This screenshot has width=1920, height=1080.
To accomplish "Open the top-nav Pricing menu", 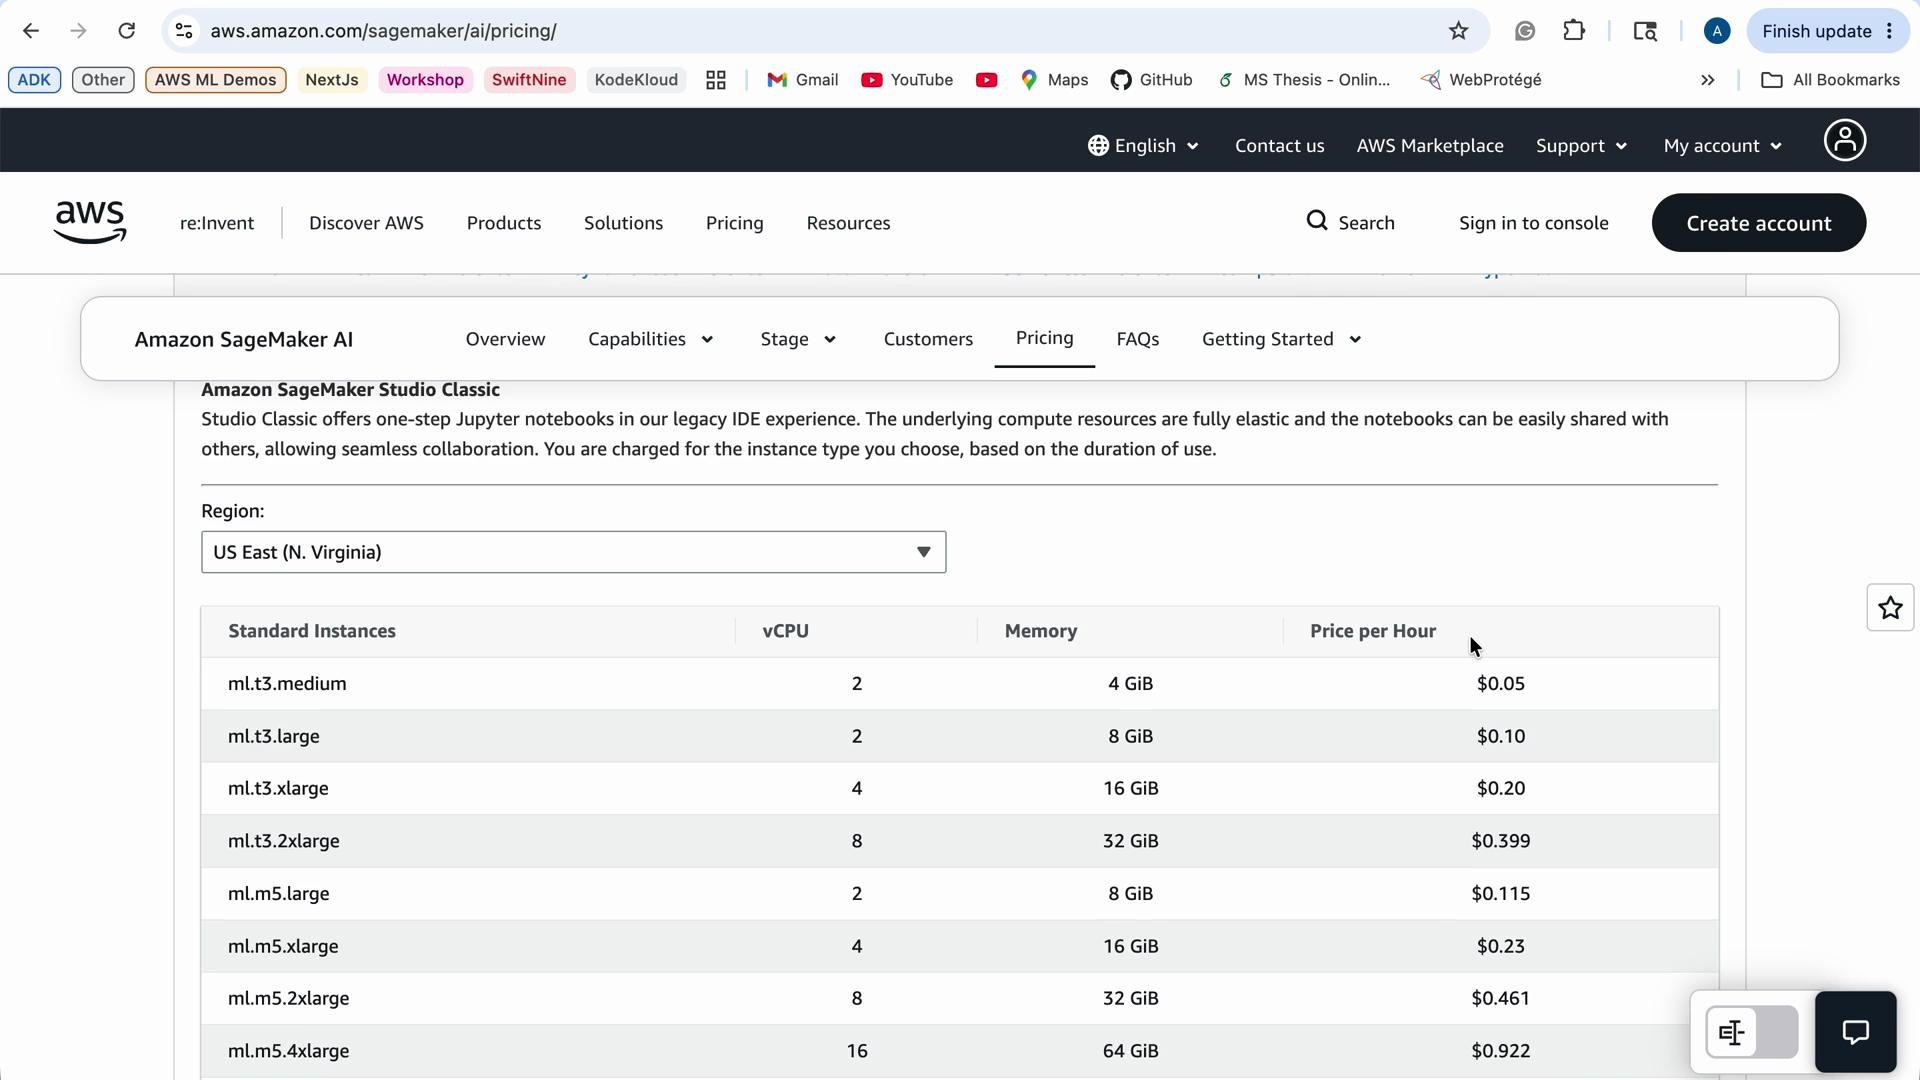I will [x=735, y=223].
